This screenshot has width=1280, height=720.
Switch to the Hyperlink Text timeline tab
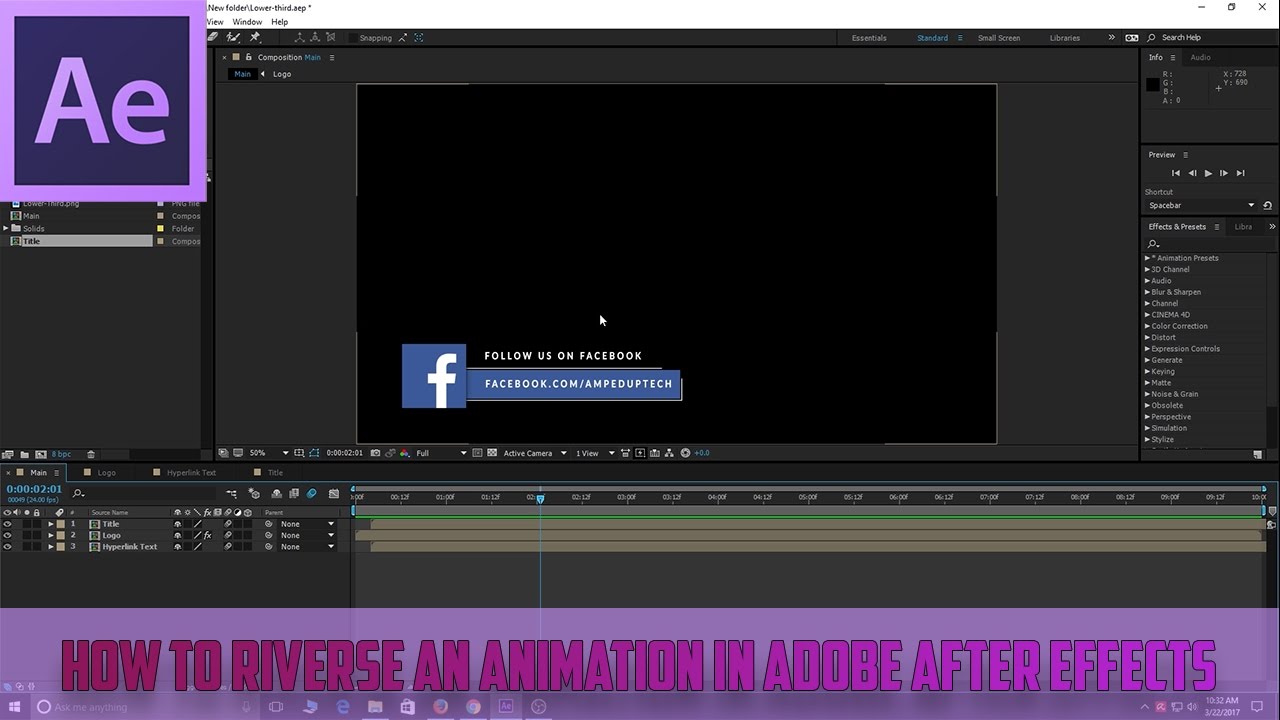[x=191, y=472]
